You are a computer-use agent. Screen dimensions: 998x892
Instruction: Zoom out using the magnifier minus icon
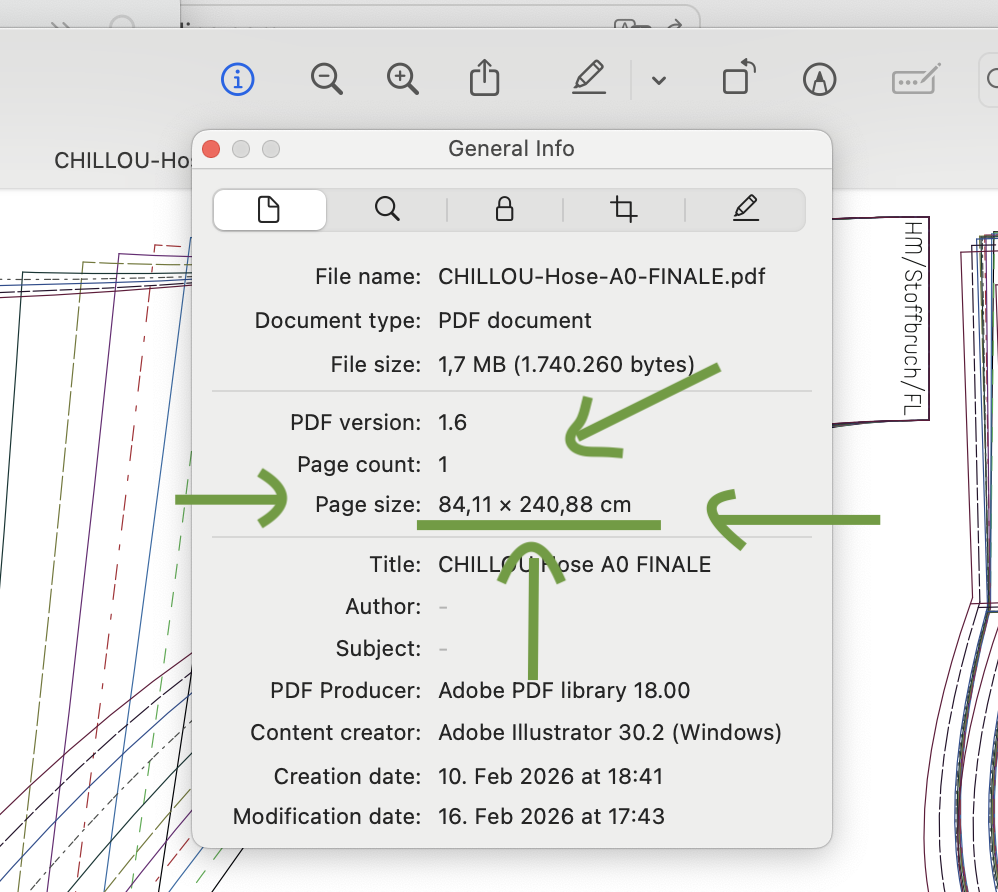(x=326, y=78)
